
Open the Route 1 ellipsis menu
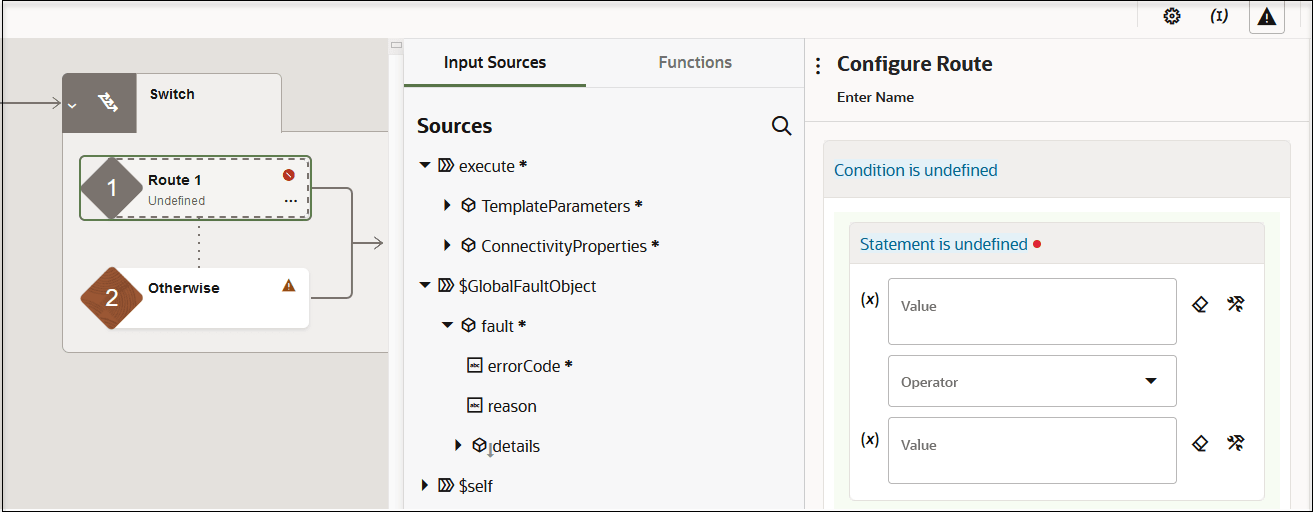tap(291, 201)
